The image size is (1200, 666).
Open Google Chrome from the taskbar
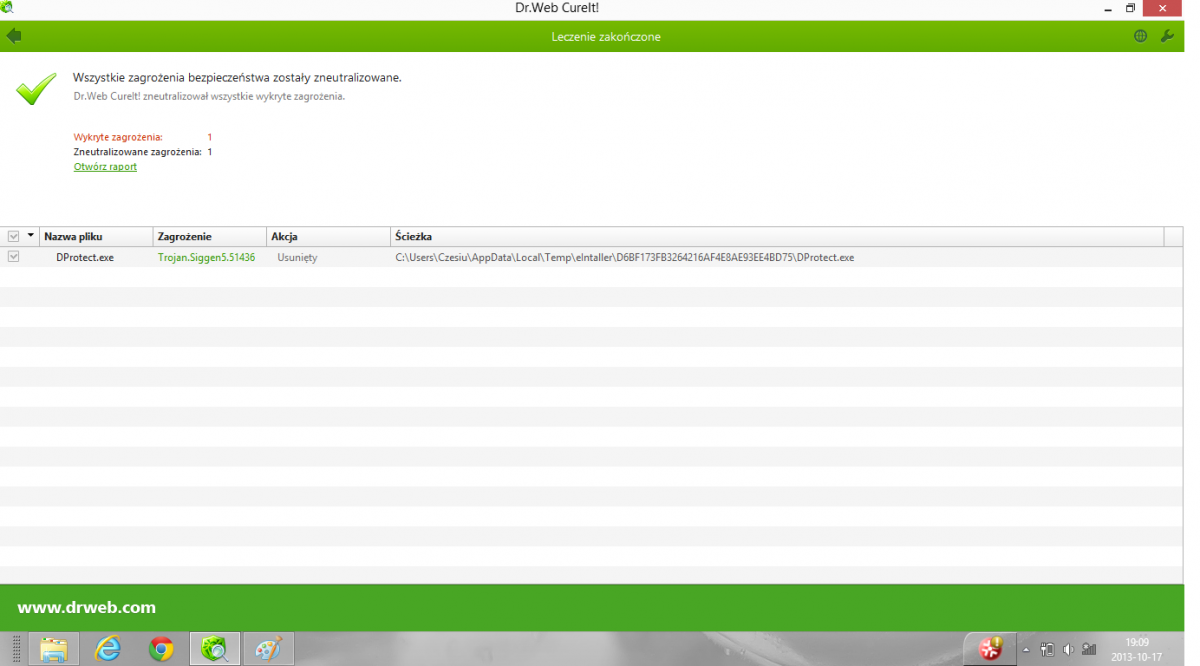(x=161, y=649)
